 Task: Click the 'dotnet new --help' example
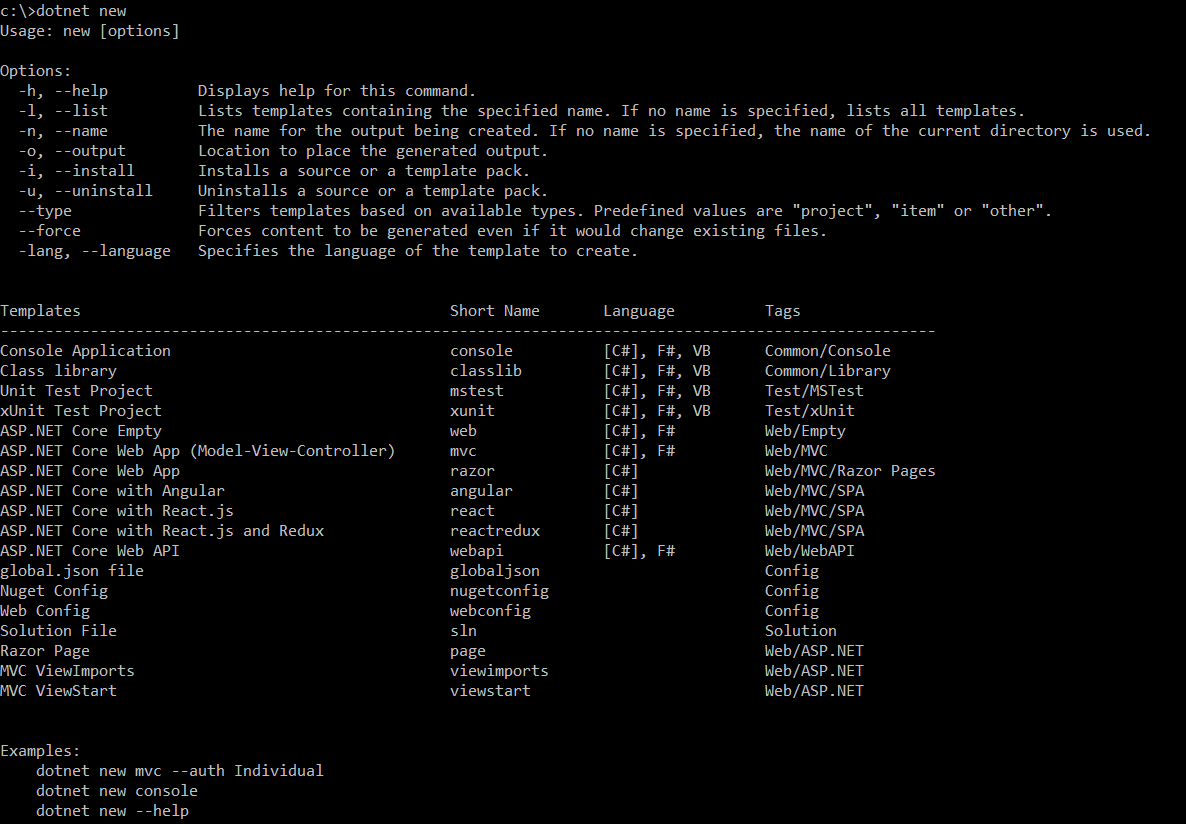(x=112, y=811)
